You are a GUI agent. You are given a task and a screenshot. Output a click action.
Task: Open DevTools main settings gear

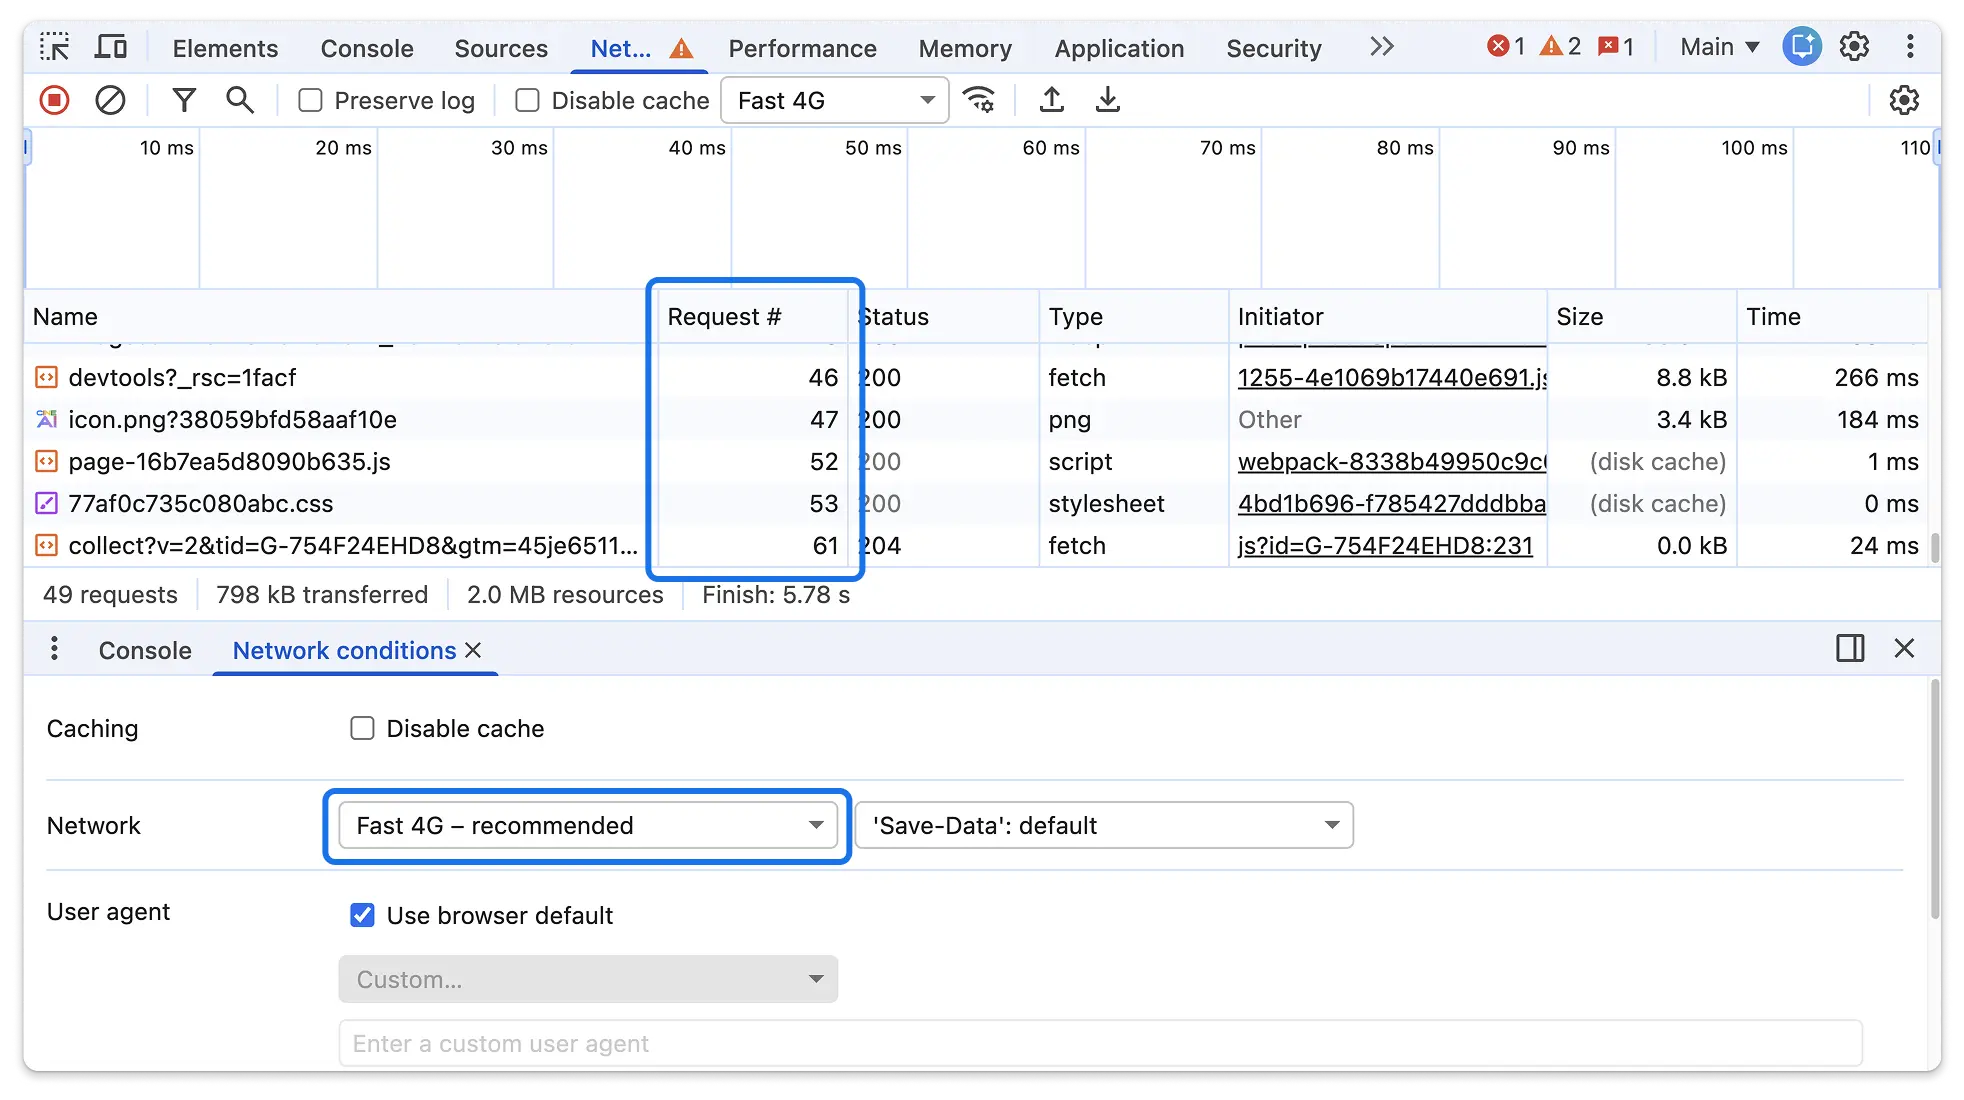pyautogui.click(x=1855, y=47)
